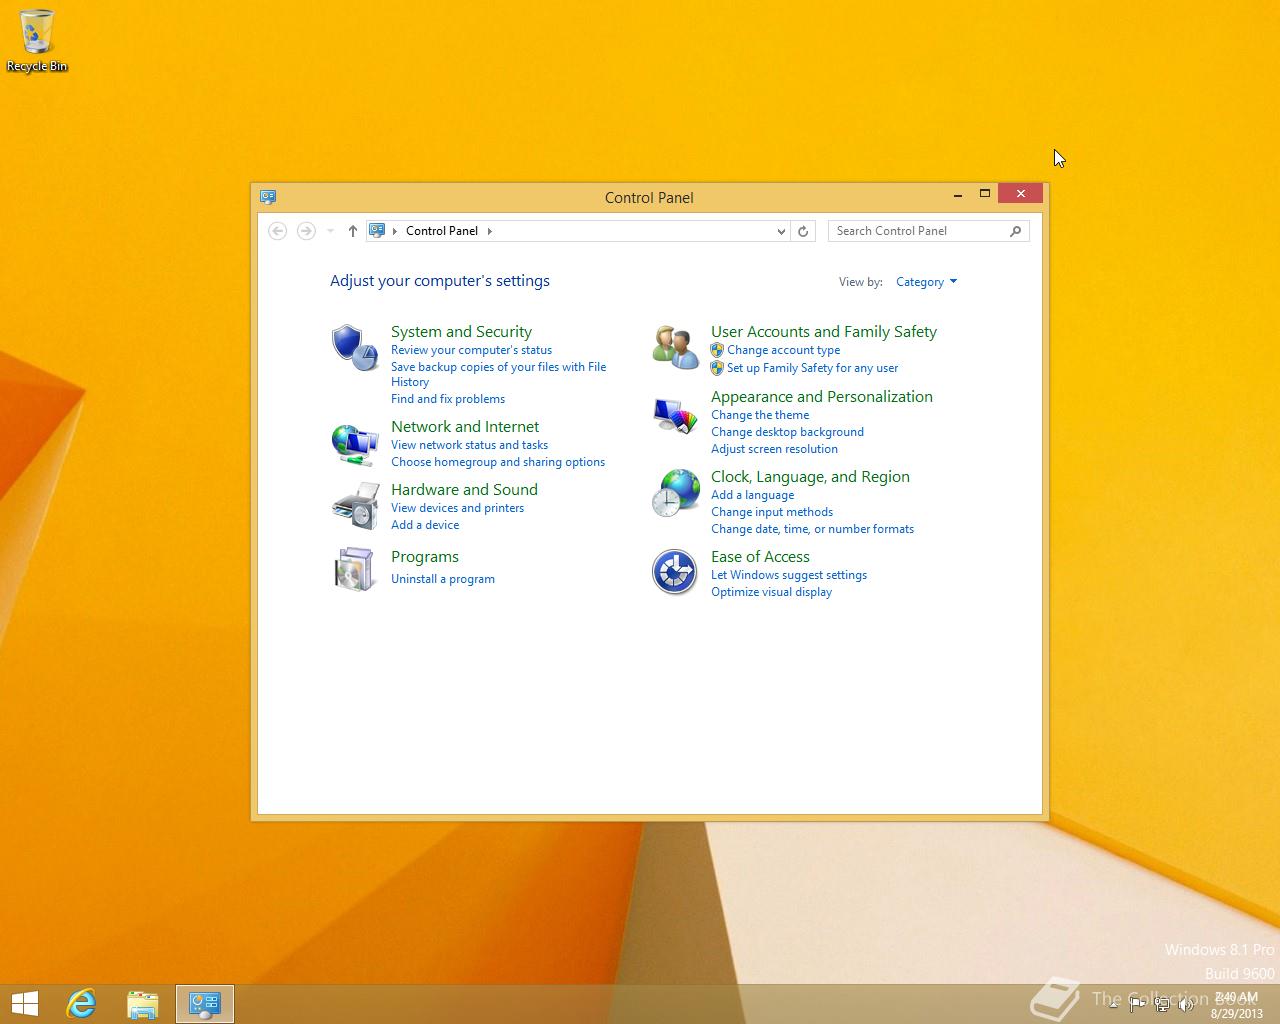Image resolution: width=1280 pixels, height=1024 pixels.
Task: Click the Back arrow in Control Panel
Action: tap(278, 231)
